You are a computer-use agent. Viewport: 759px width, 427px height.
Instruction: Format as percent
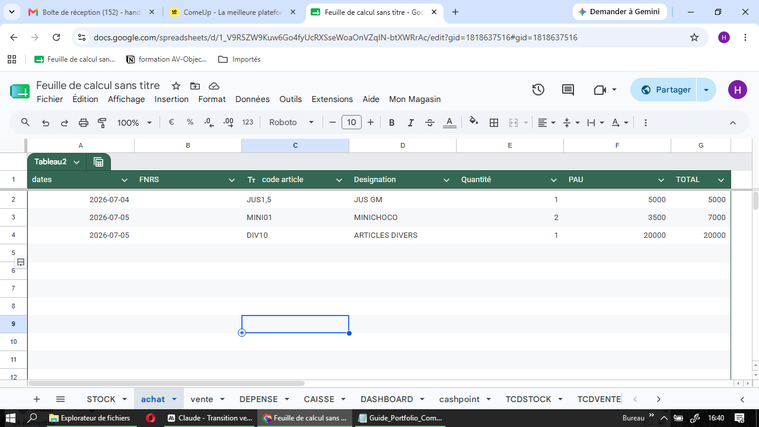tap(190, 122)
